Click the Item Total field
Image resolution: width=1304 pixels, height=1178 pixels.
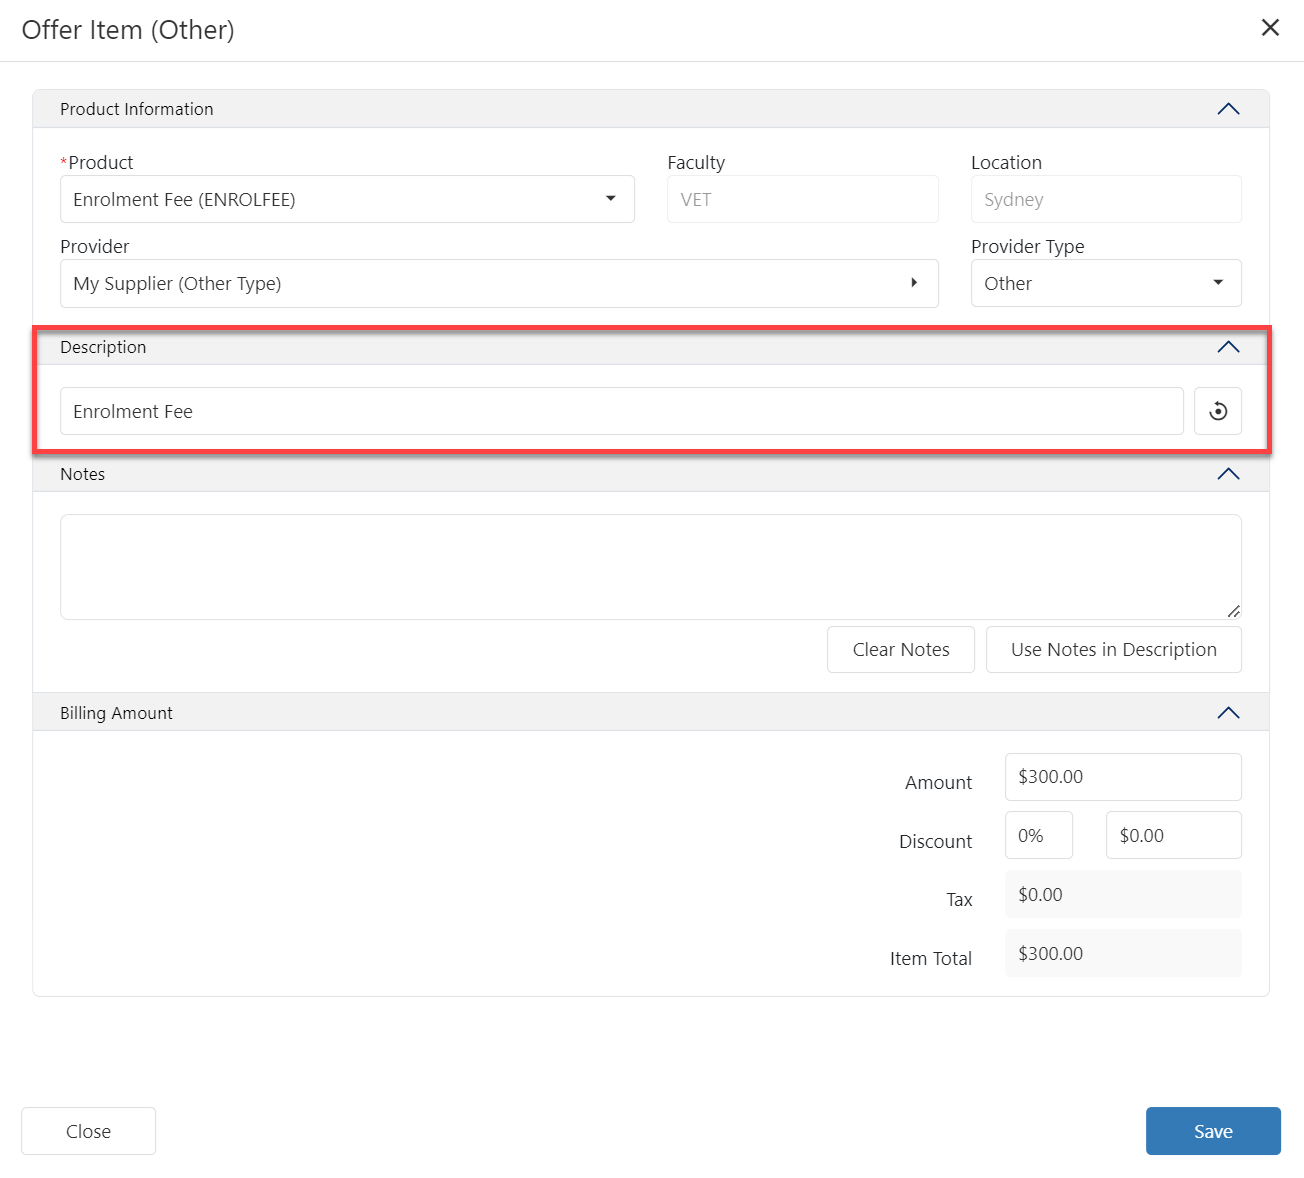click(x=1122, y=953)
